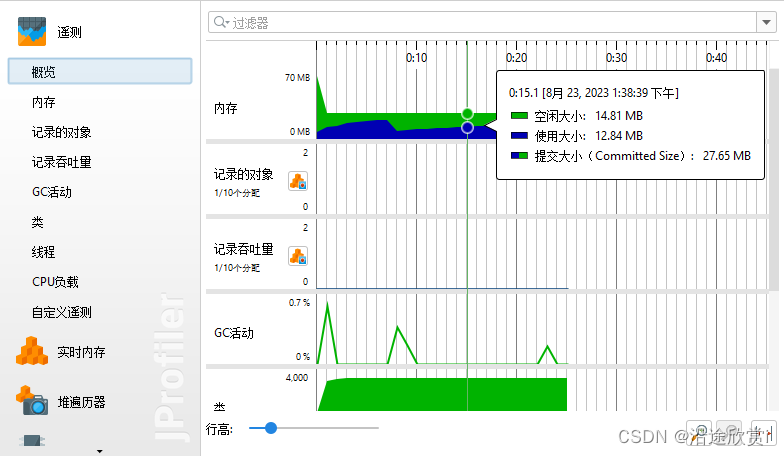Adjust the 行高 row height slider
Viewport: 784px width, 456px height.
pyautogui.click(x=270, y=428)
